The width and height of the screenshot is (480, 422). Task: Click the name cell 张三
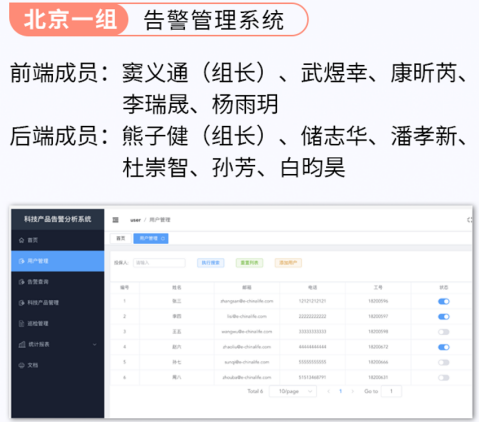click(177, 301)
